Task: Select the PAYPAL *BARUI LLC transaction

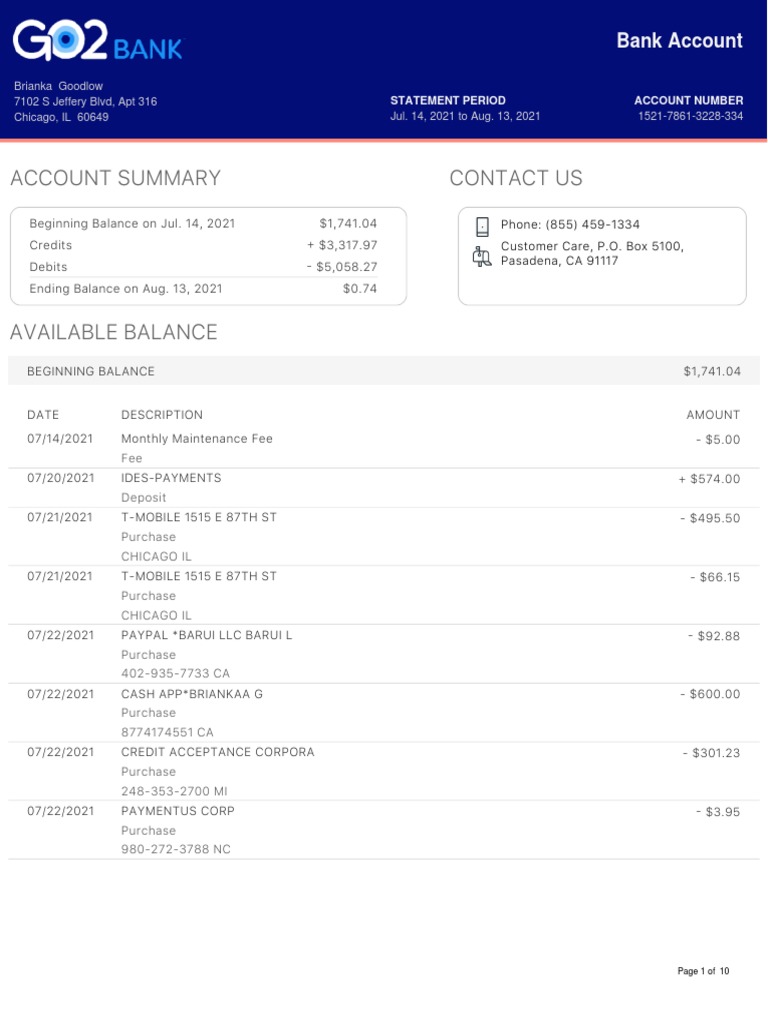Action: 206,635
